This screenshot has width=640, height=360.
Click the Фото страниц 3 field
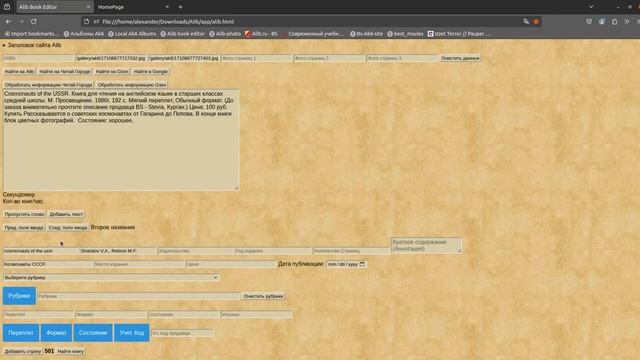coord(402,58)
